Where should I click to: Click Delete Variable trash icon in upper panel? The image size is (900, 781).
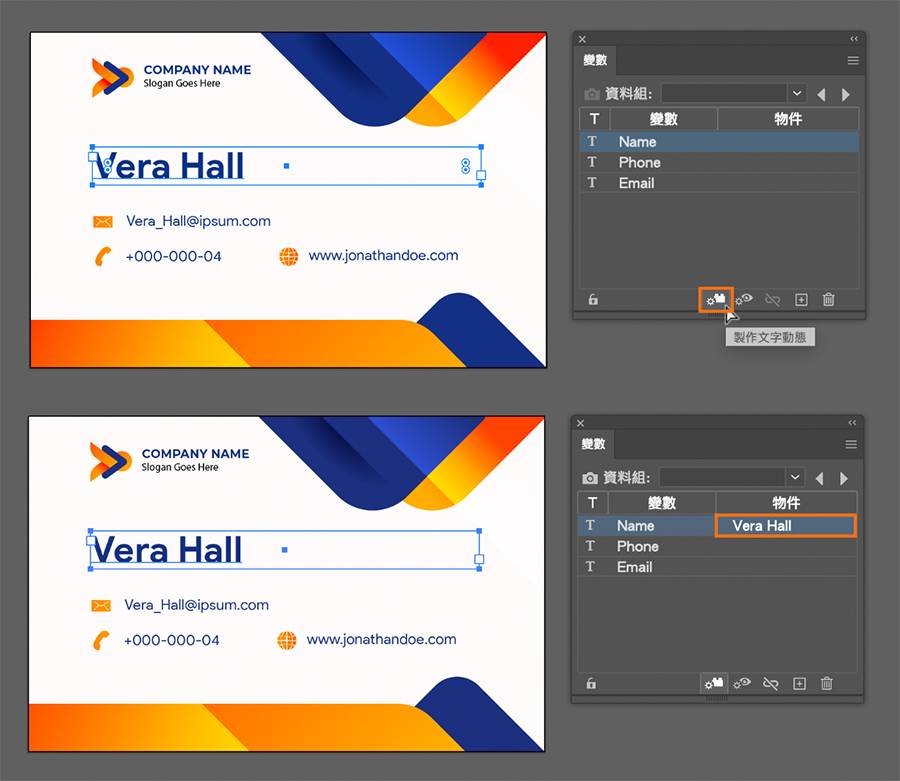point(828,299)
